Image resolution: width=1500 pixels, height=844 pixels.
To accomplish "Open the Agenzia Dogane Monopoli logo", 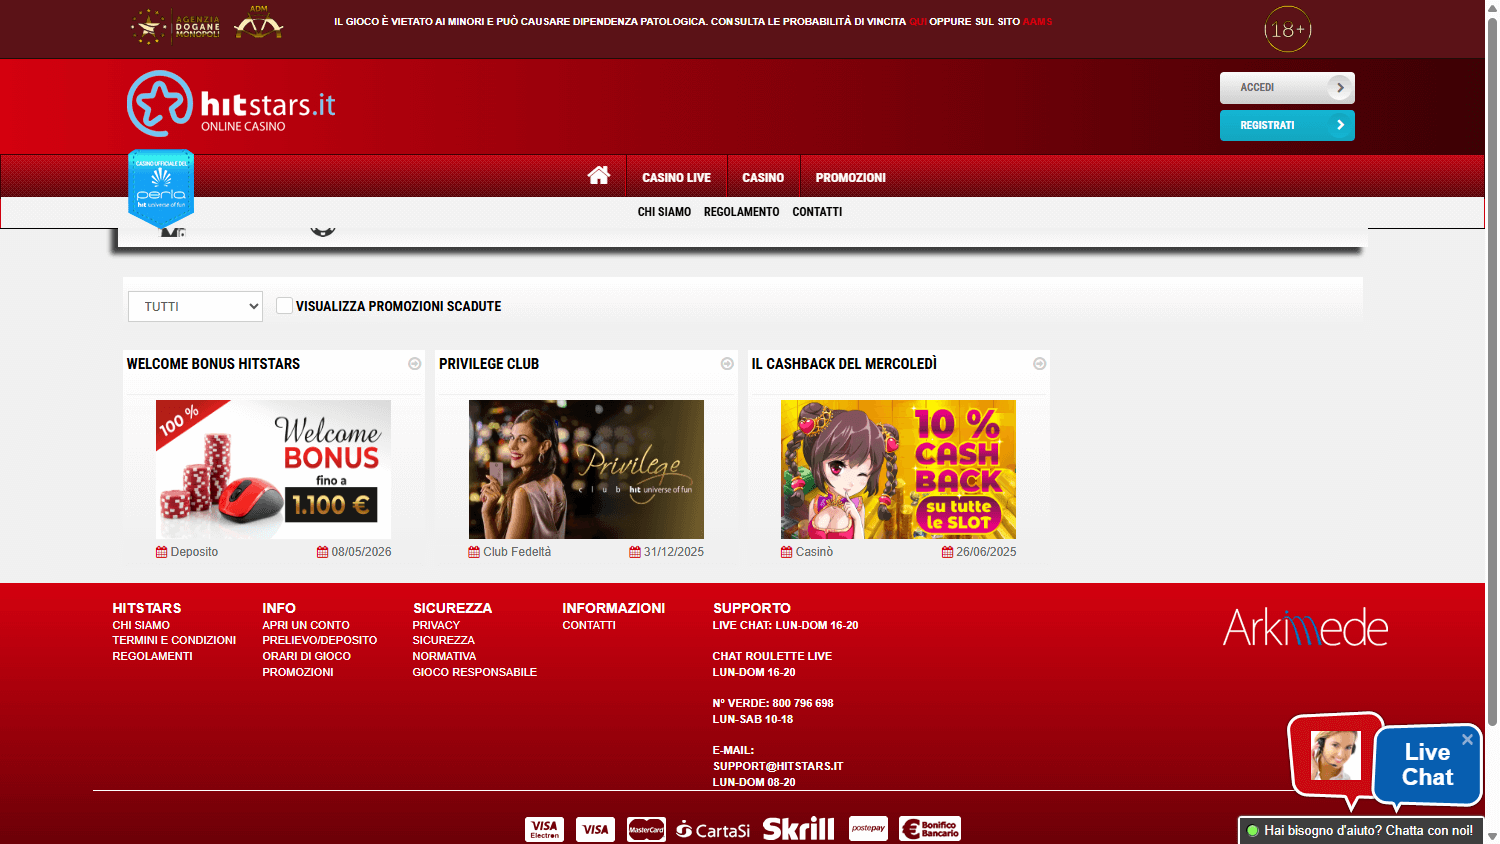I will click(176, 27).
